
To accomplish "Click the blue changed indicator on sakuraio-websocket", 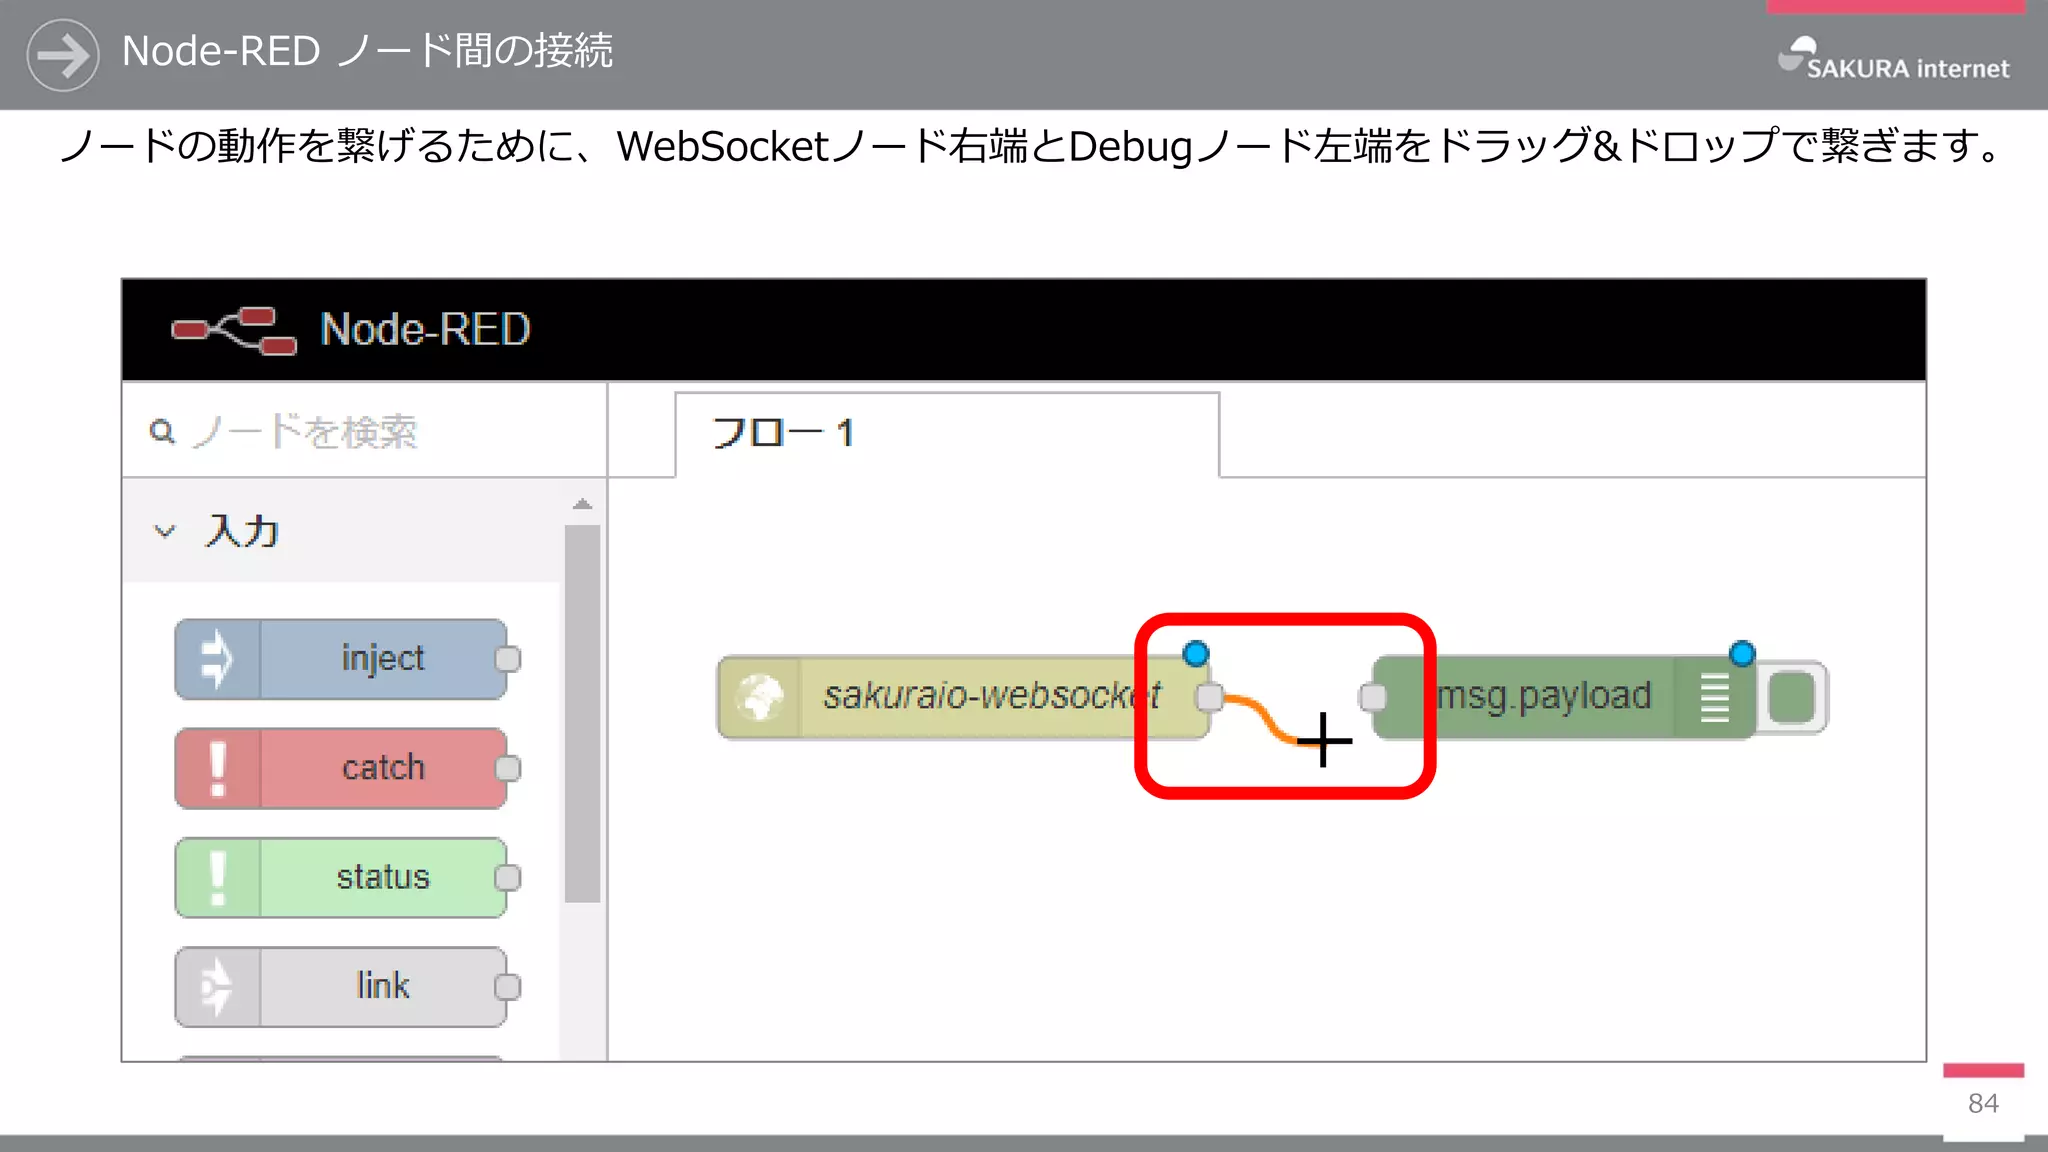I will tap(1196, 654).
